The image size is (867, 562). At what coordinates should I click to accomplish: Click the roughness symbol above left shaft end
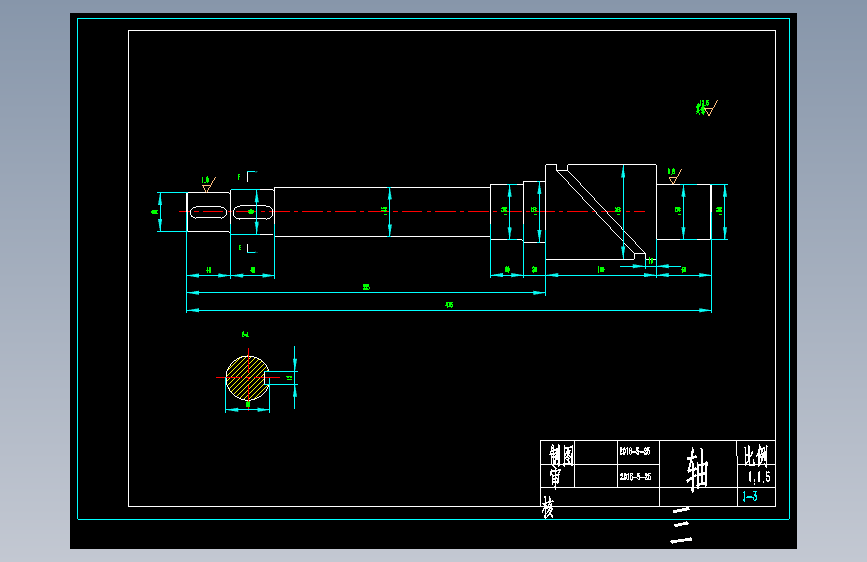(x=207, y=184)
